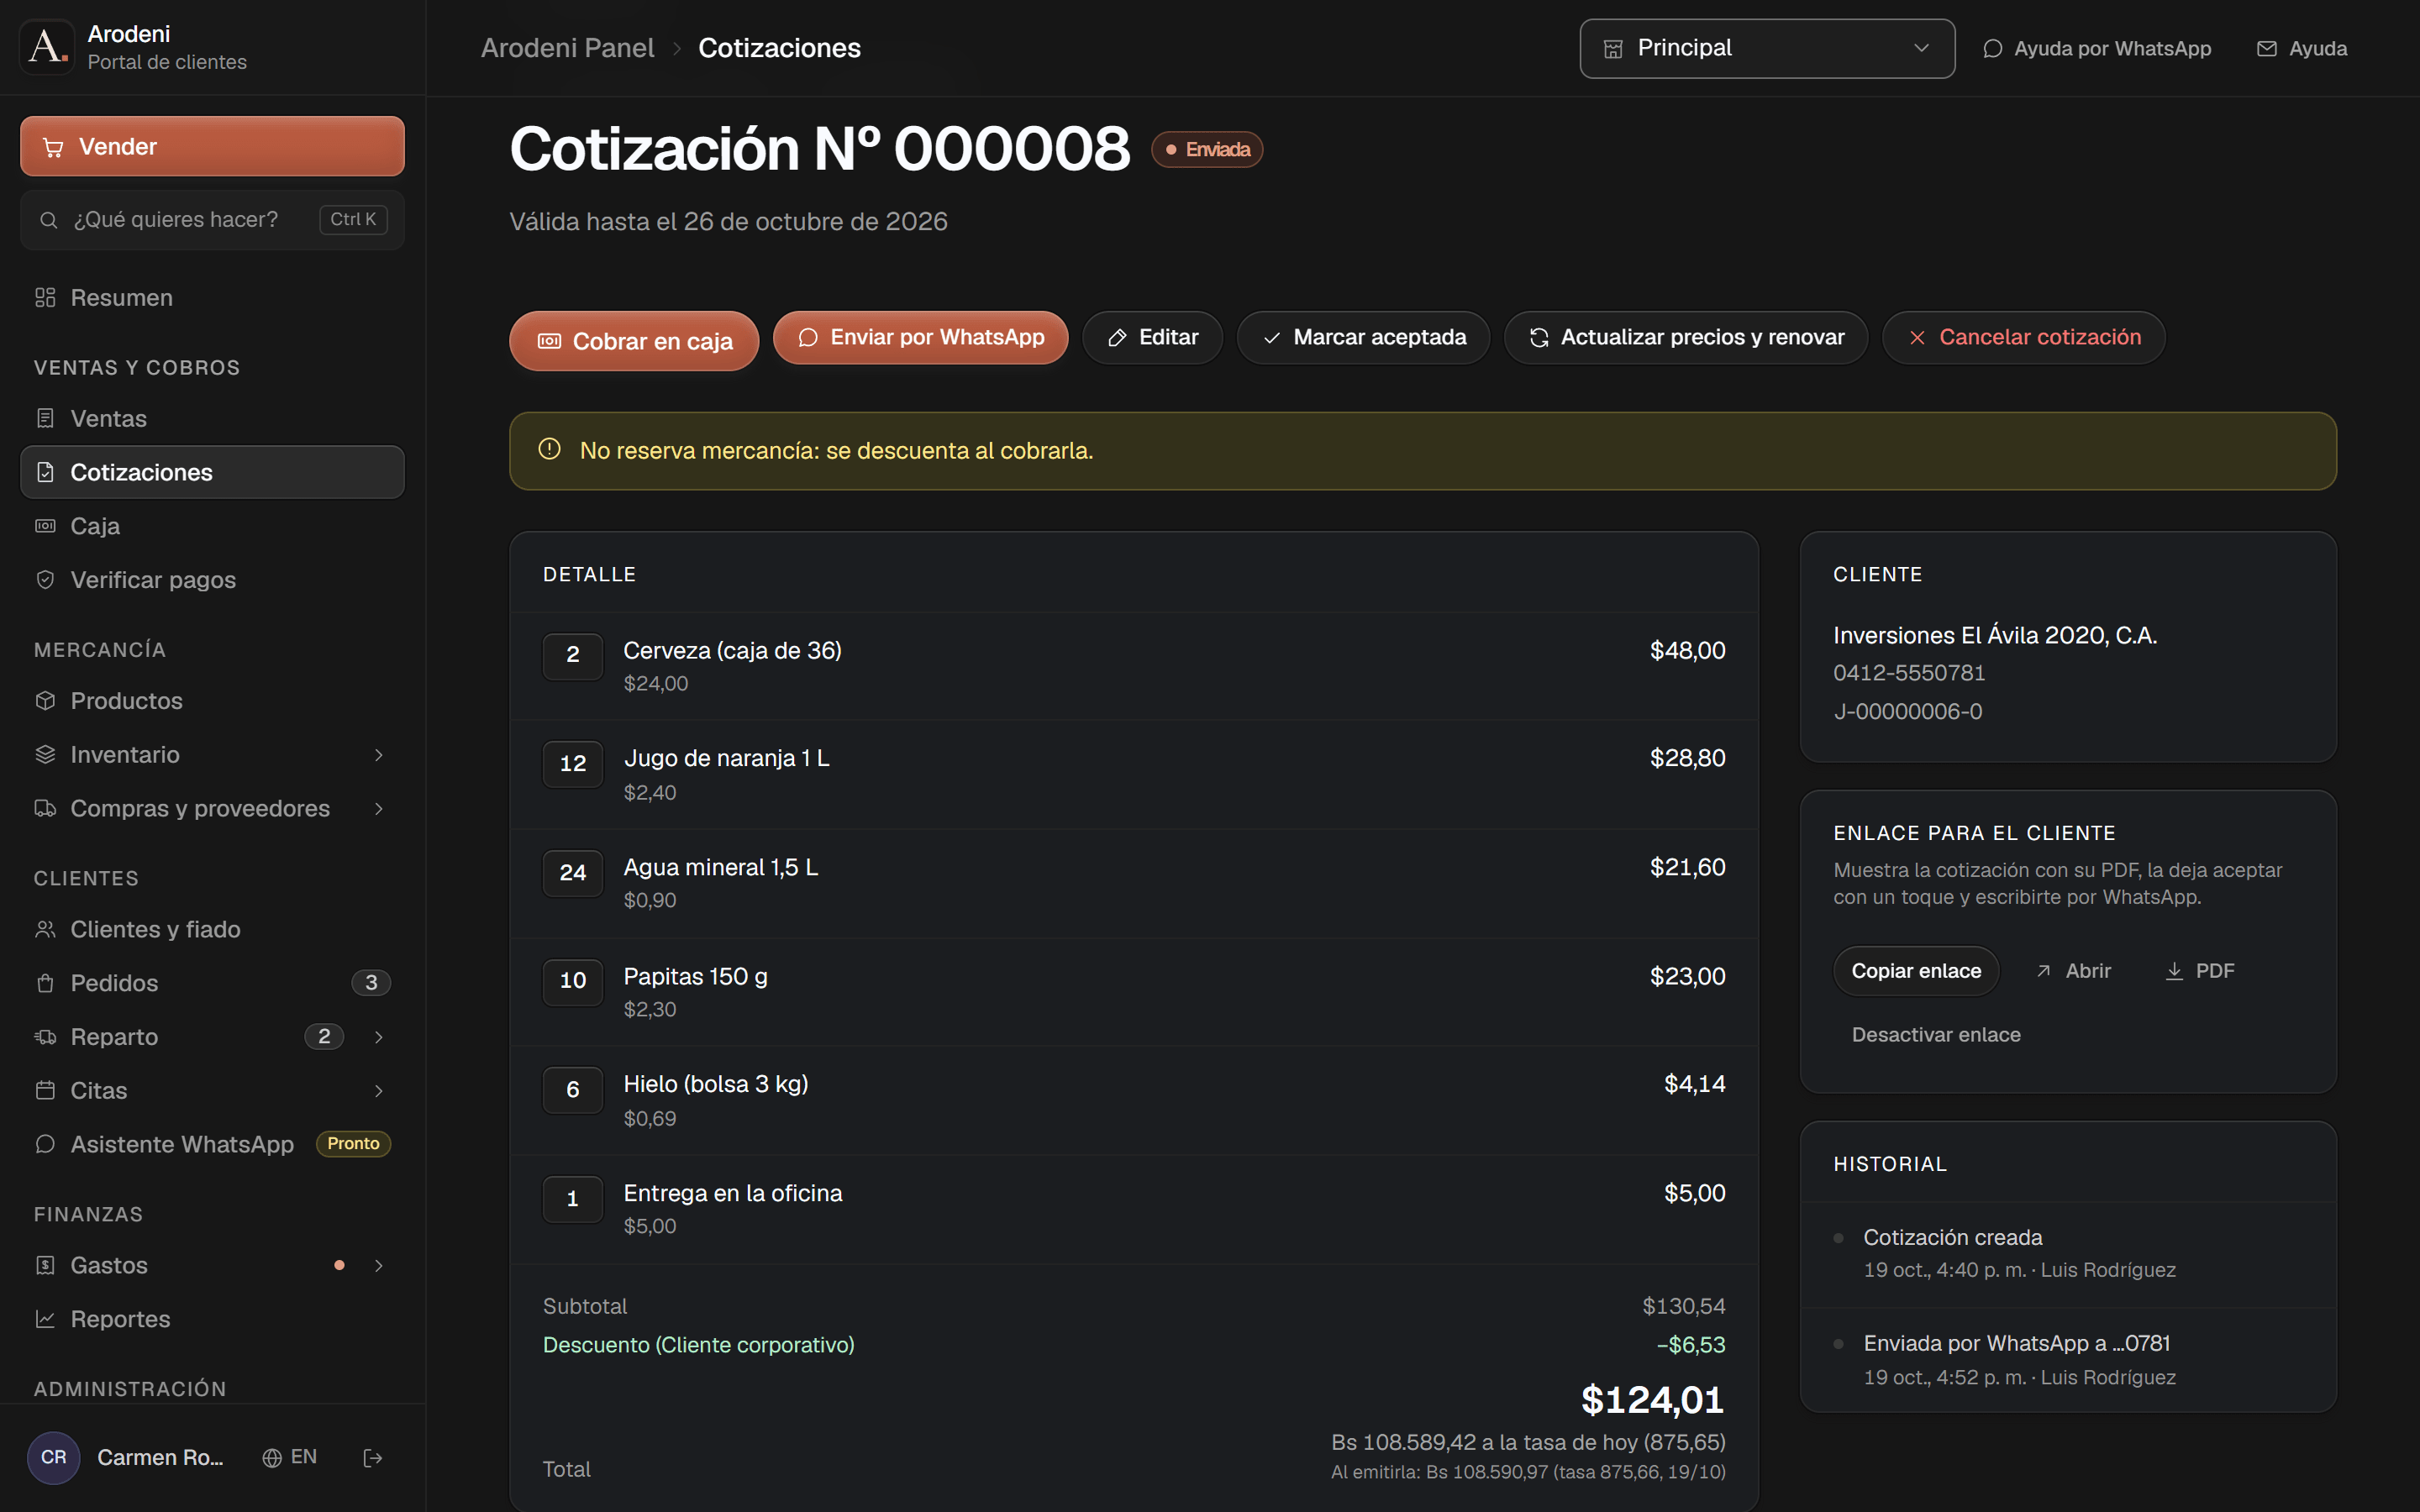Click the Enviada status badge
Screen dimensions: 2420x1512
(x=1207, y=149)
